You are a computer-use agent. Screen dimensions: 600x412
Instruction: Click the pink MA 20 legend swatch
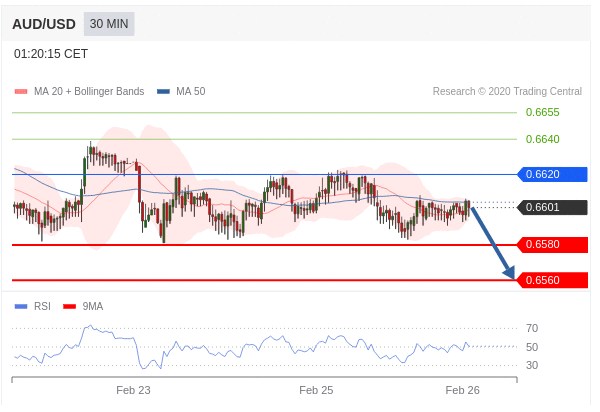[21, 91]
